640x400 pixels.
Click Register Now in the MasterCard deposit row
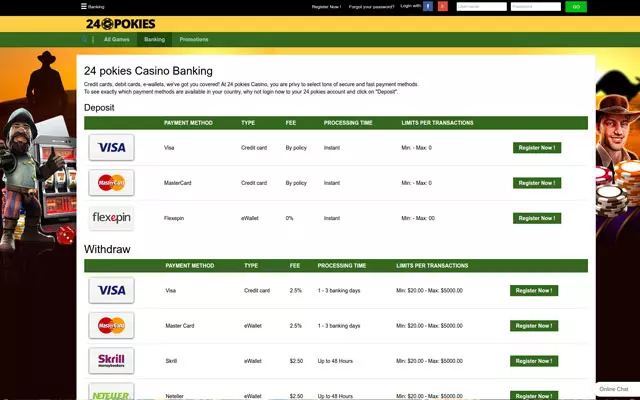click(537, 183)
